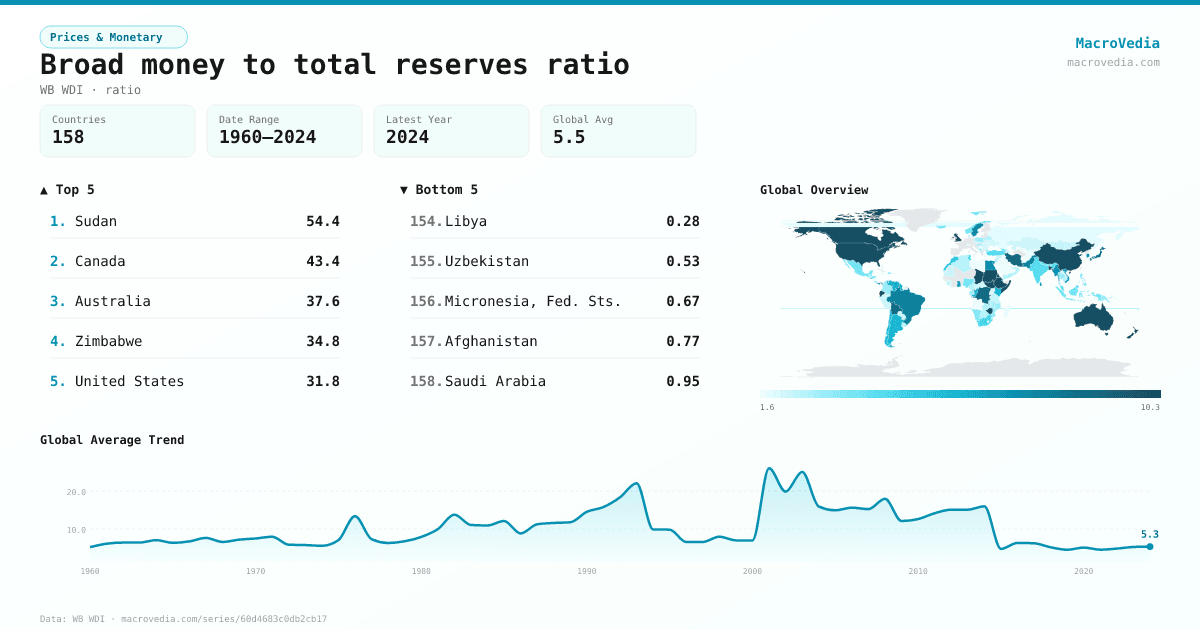Click the Latest Year 2024 card
This screenshot has width=1200, height=630.
point(451,131)
